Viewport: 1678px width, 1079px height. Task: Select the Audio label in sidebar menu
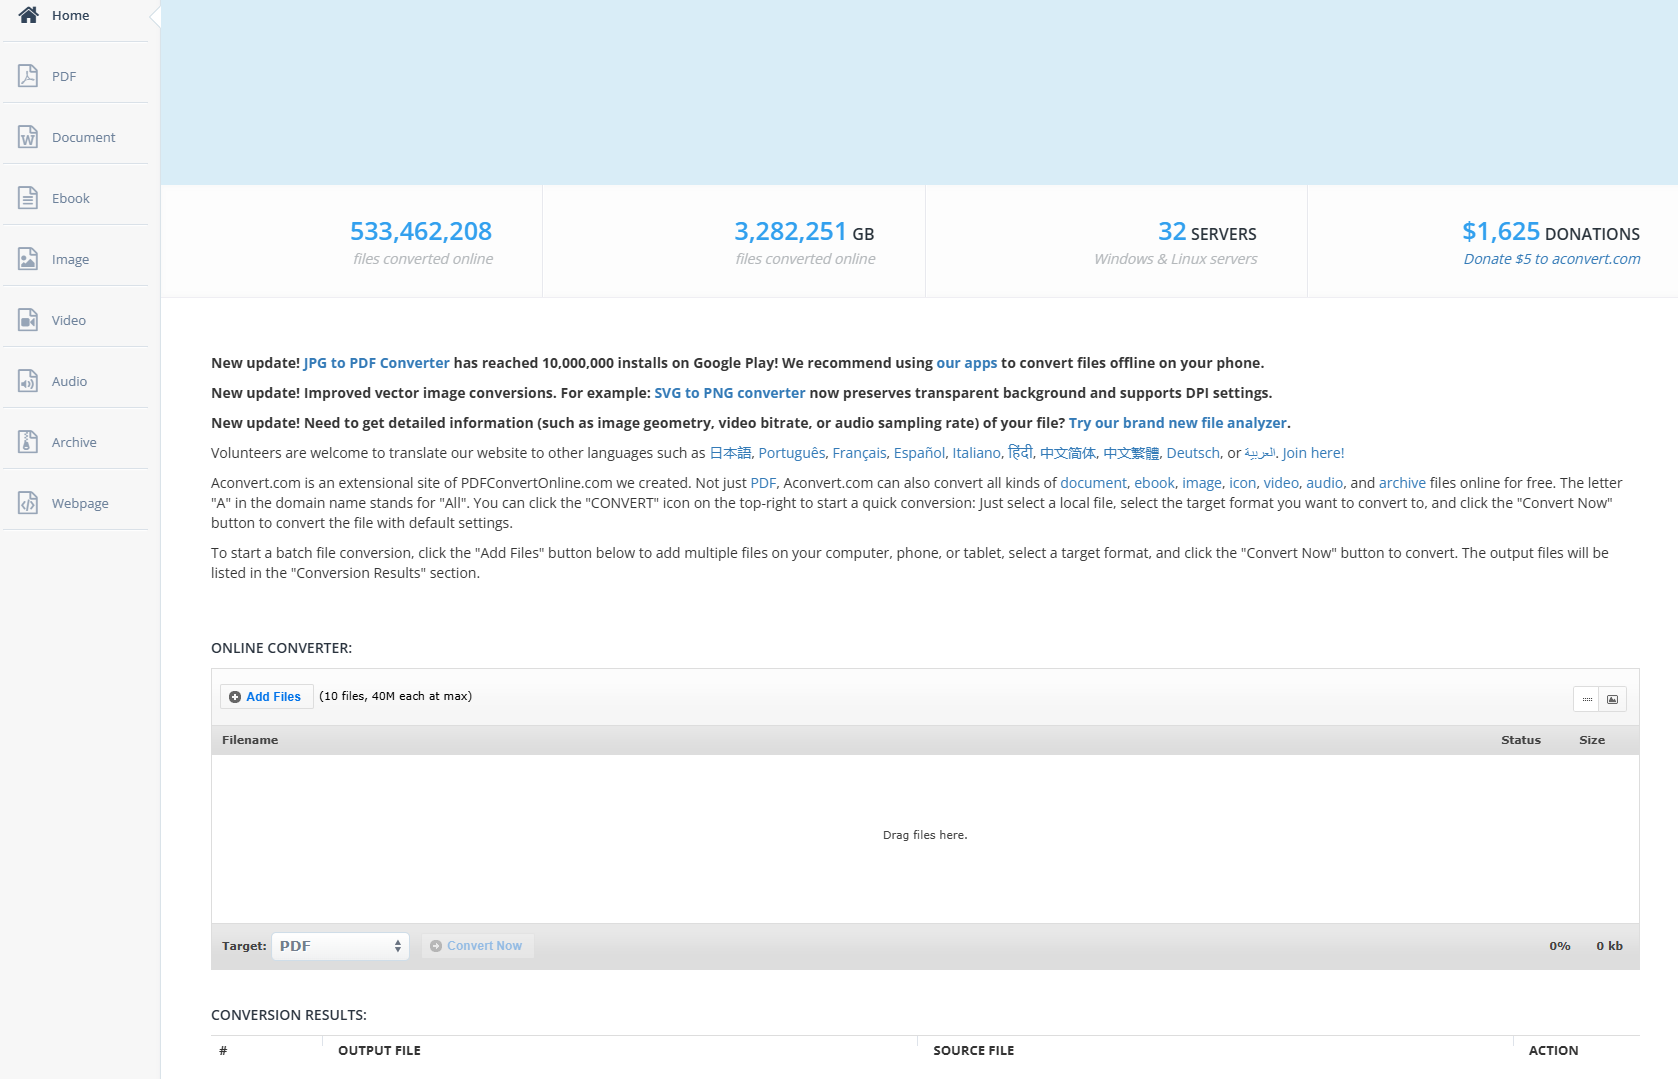coord(69,381)
